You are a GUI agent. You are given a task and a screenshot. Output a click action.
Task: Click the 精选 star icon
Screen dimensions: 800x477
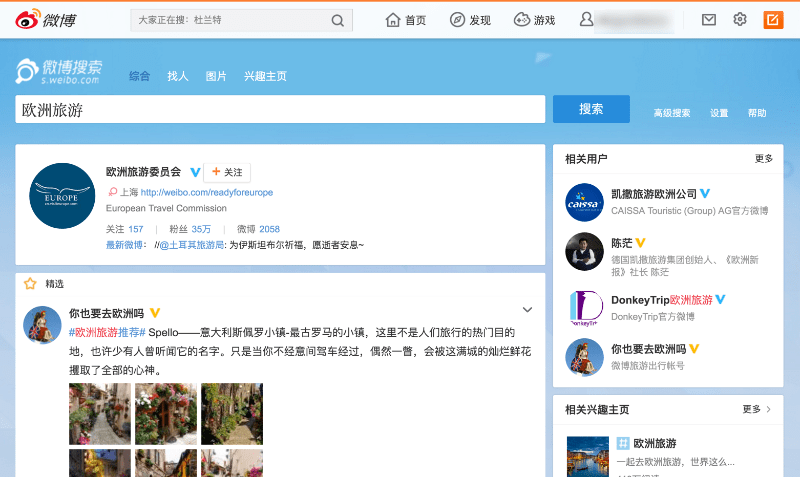(30, 284)
